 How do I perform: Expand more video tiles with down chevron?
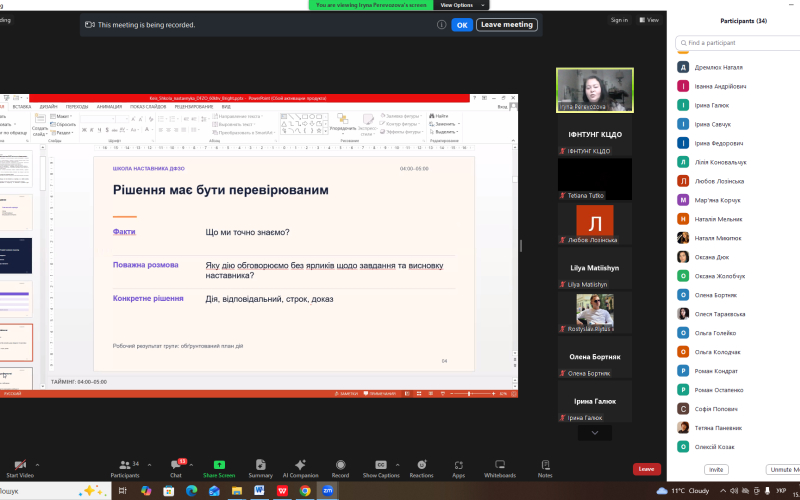pos(594,433)
